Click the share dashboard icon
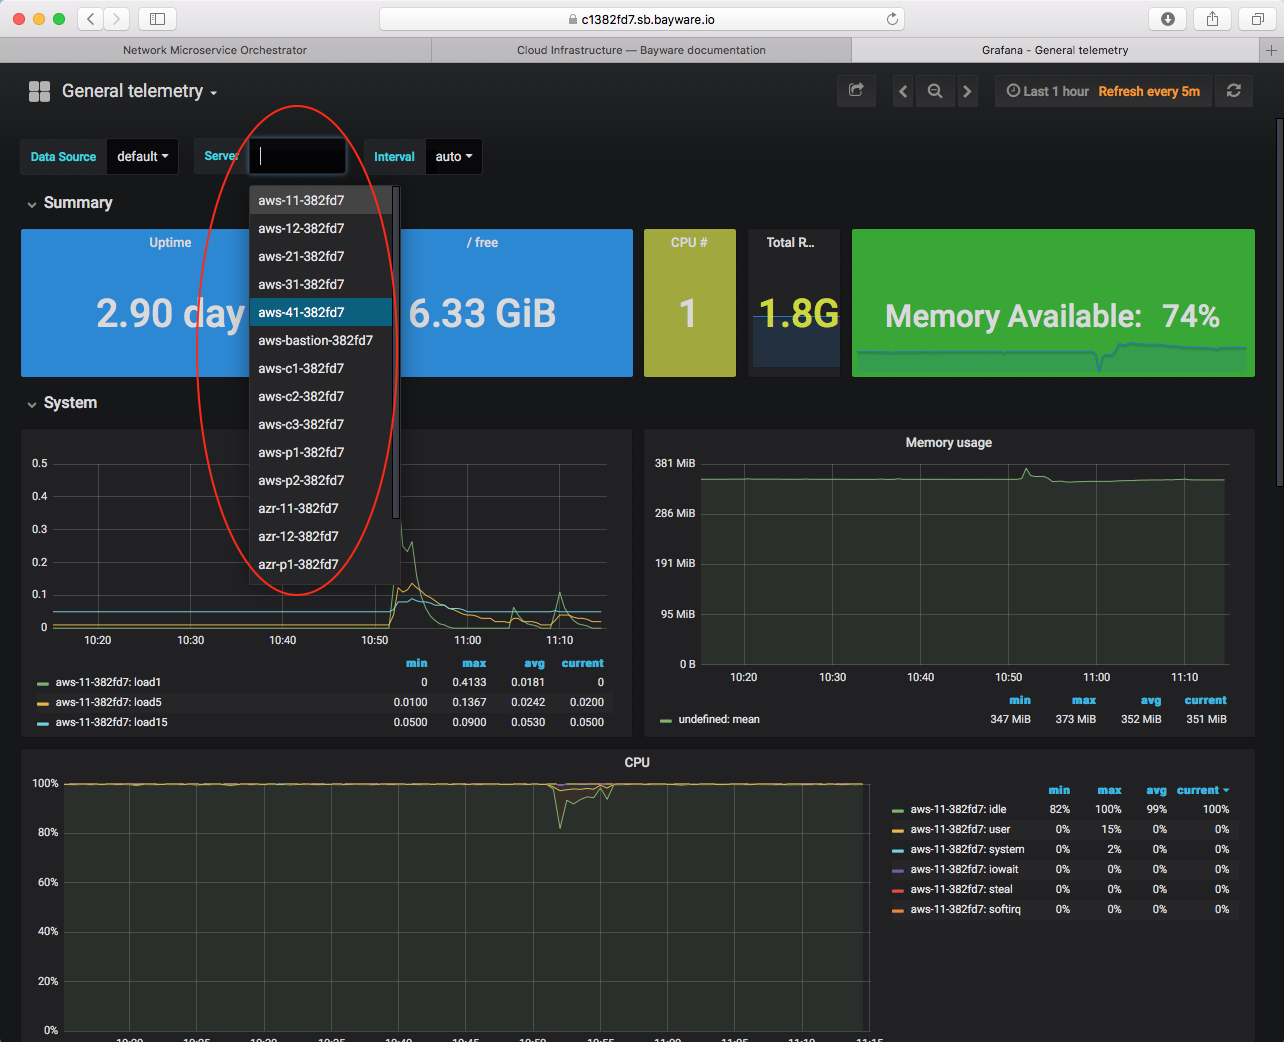1284x1042 pixels. pos(856,91)
